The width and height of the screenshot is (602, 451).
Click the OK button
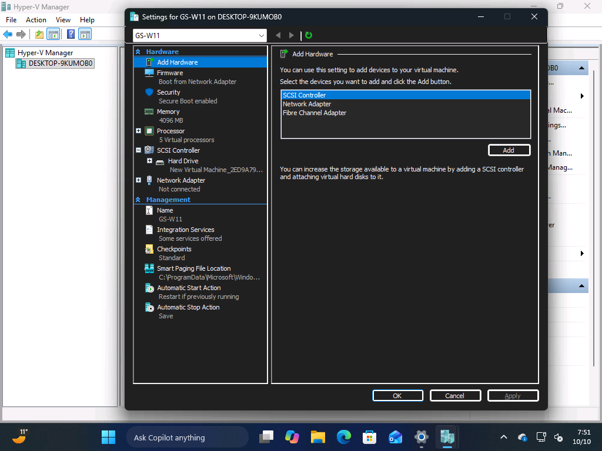click(x=398, y=395)
